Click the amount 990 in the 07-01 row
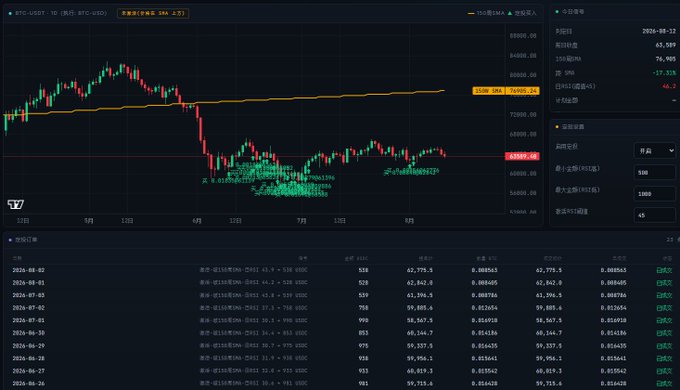680x390 pixels. click(363, 320)
